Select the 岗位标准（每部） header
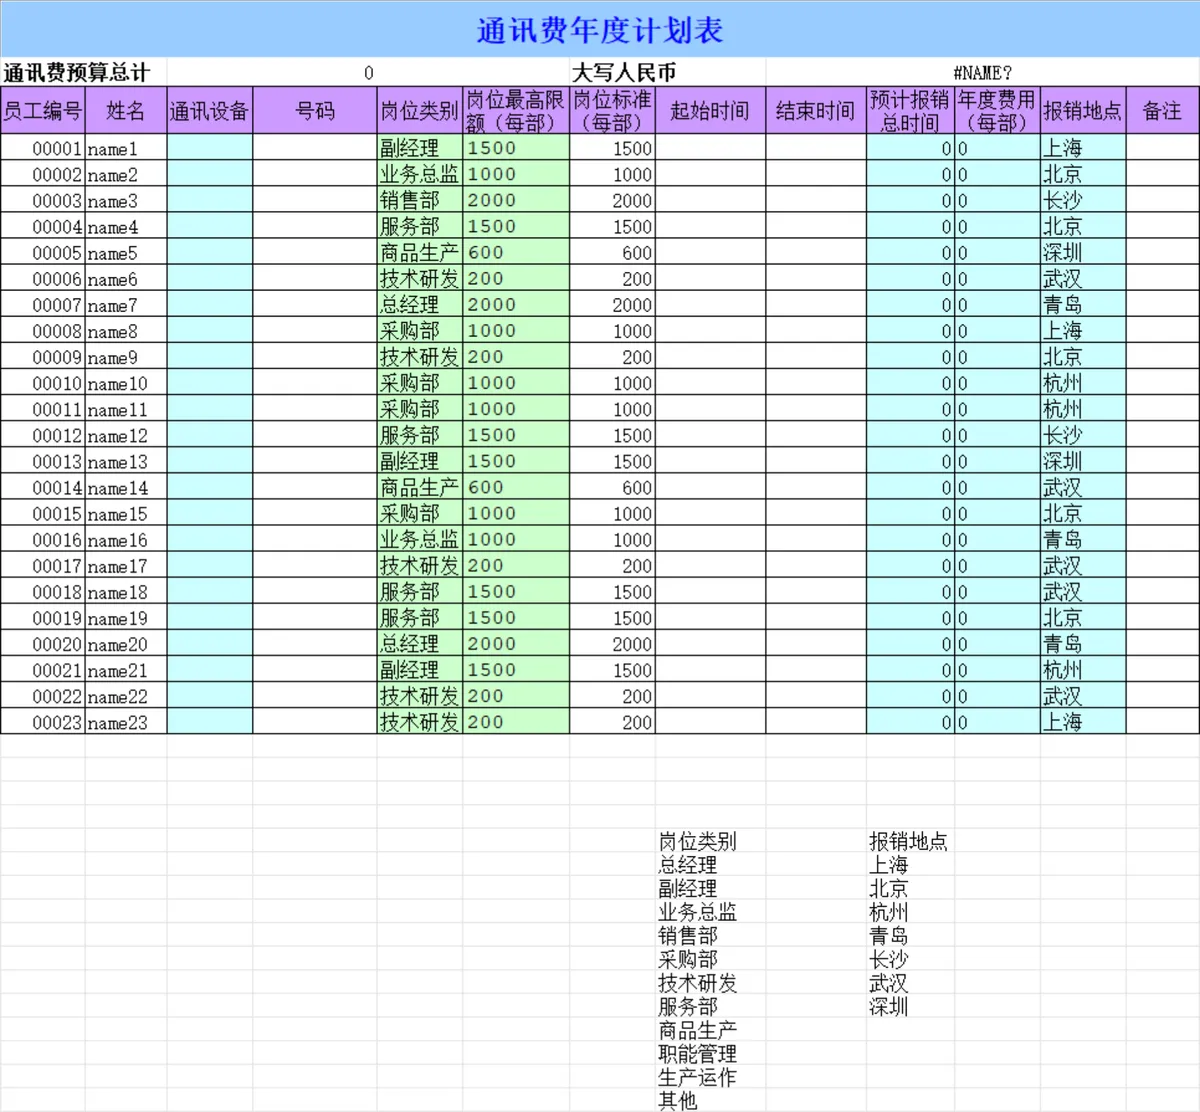Image resolution: width=1200 pixels, height=1112 pixels. point(612,110)
